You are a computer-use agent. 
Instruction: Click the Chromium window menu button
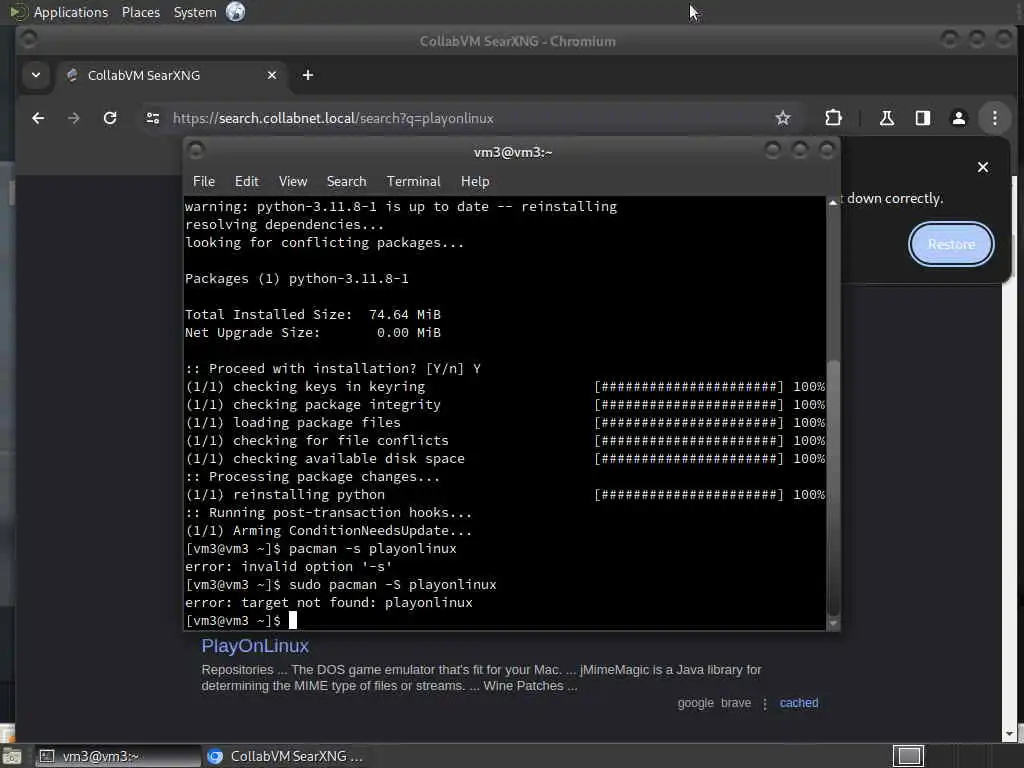pos(28,40)
